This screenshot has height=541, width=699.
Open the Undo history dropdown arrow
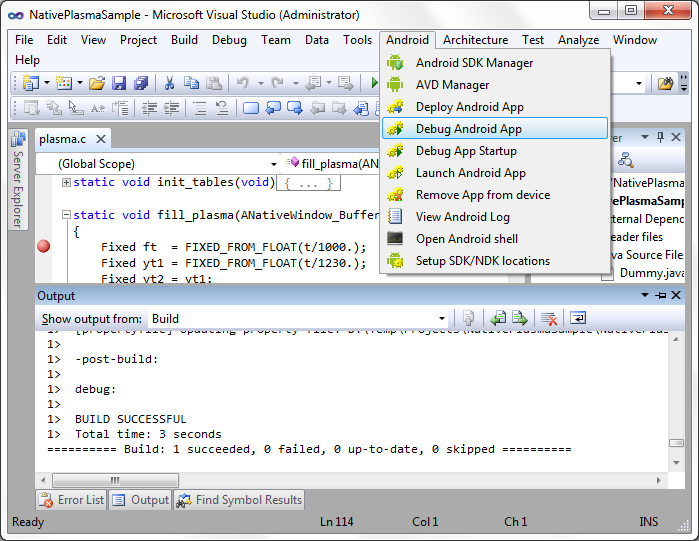[x=261, y=83]
